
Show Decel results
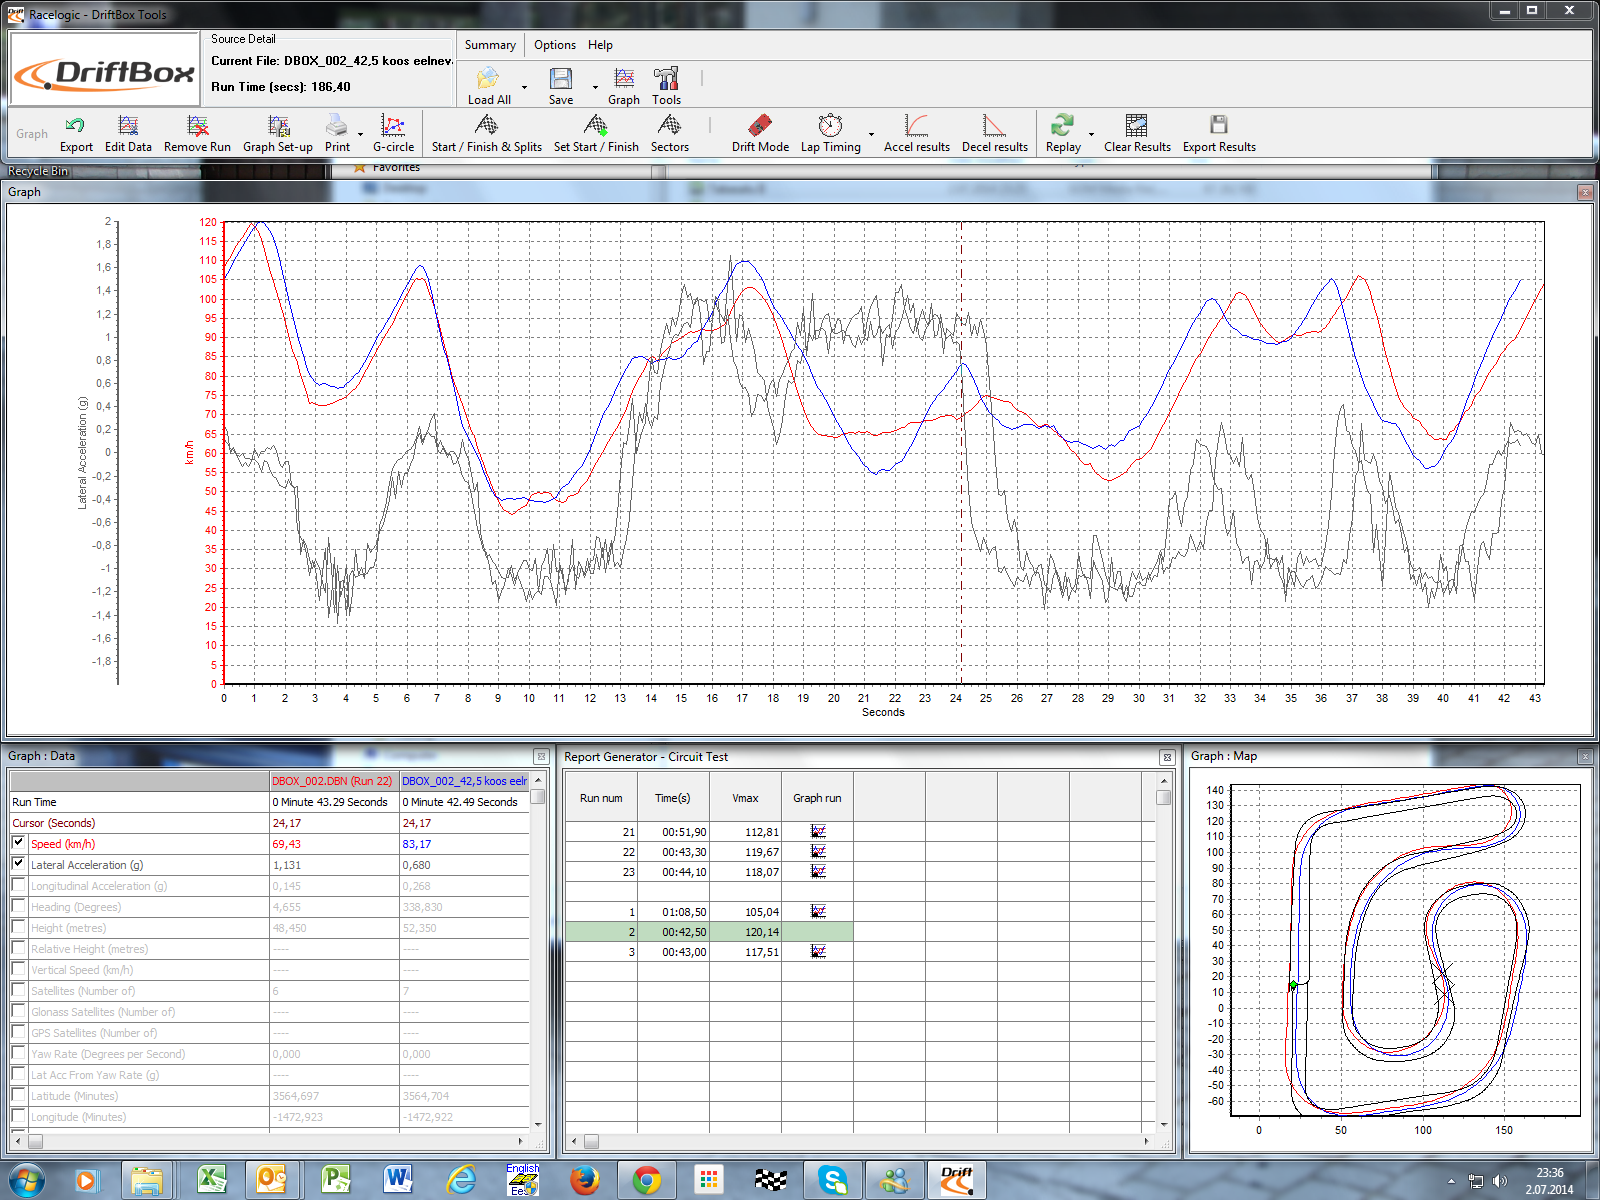point(994,134)
